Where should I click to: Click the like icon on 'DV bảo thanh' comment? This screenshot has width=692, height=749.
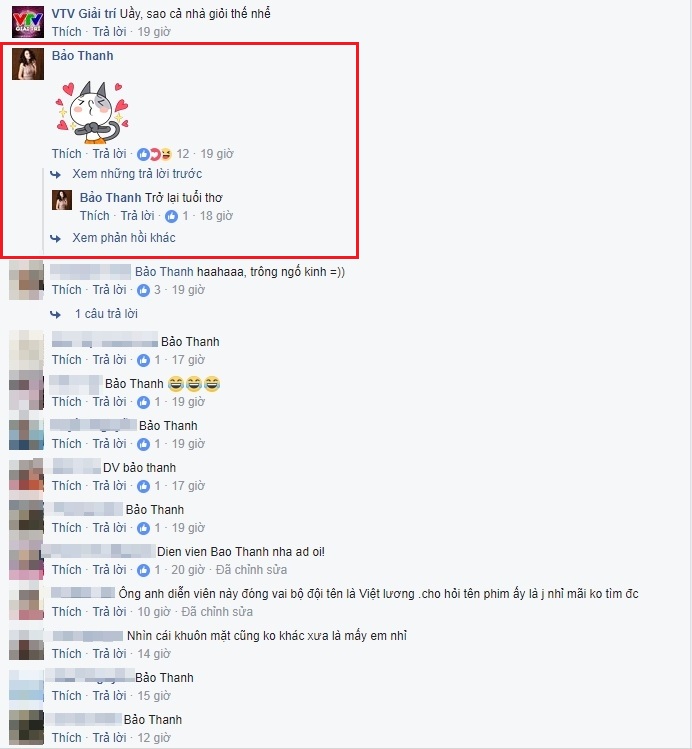(x=143, y=486)
